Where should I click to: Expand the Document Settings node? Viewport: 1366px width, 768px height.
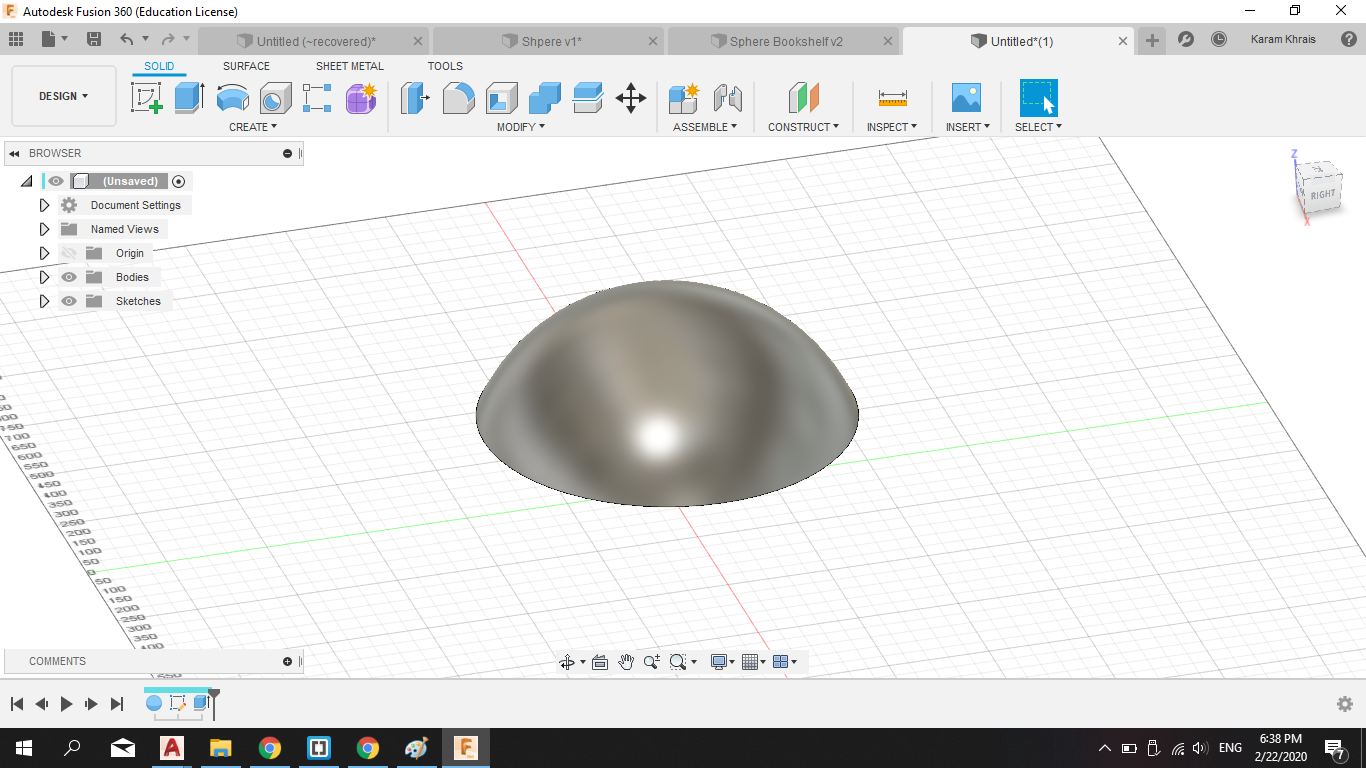[x=44, y=205]
